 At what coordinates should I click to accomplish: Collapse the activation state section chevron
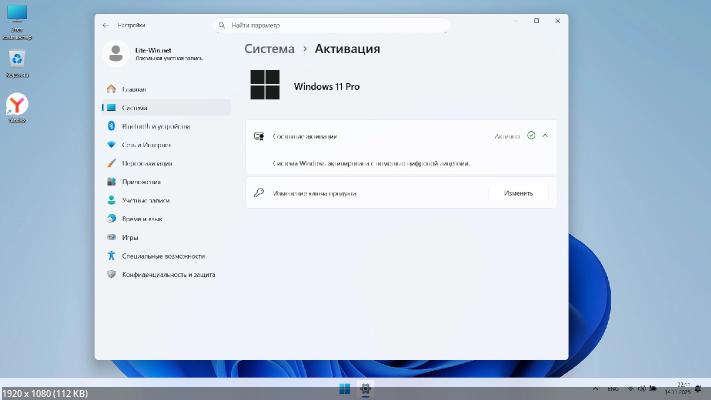pos(545,135)
